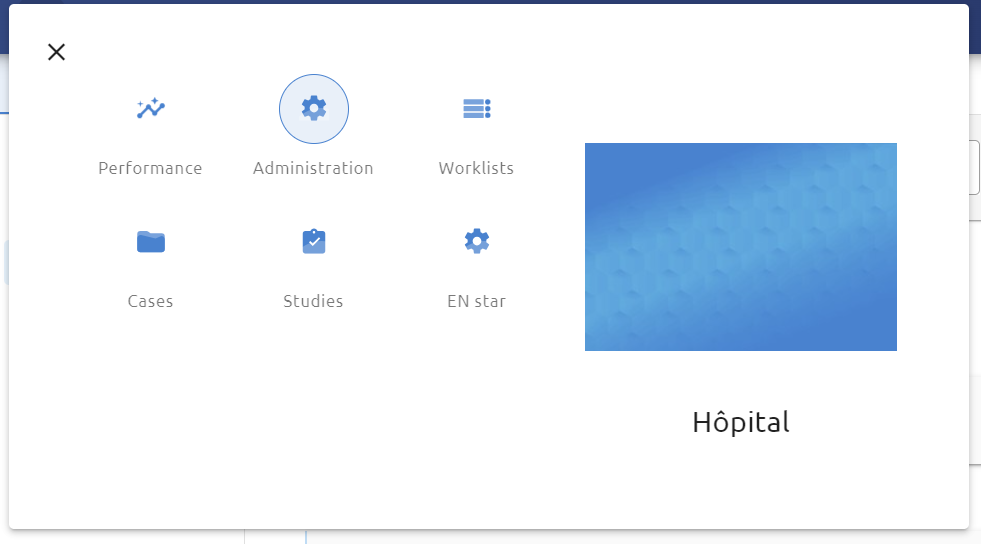Viewport: 981px width, 544px height.
Task: Click the light blue tab sliver at left edge
Action: coord(6,263)
